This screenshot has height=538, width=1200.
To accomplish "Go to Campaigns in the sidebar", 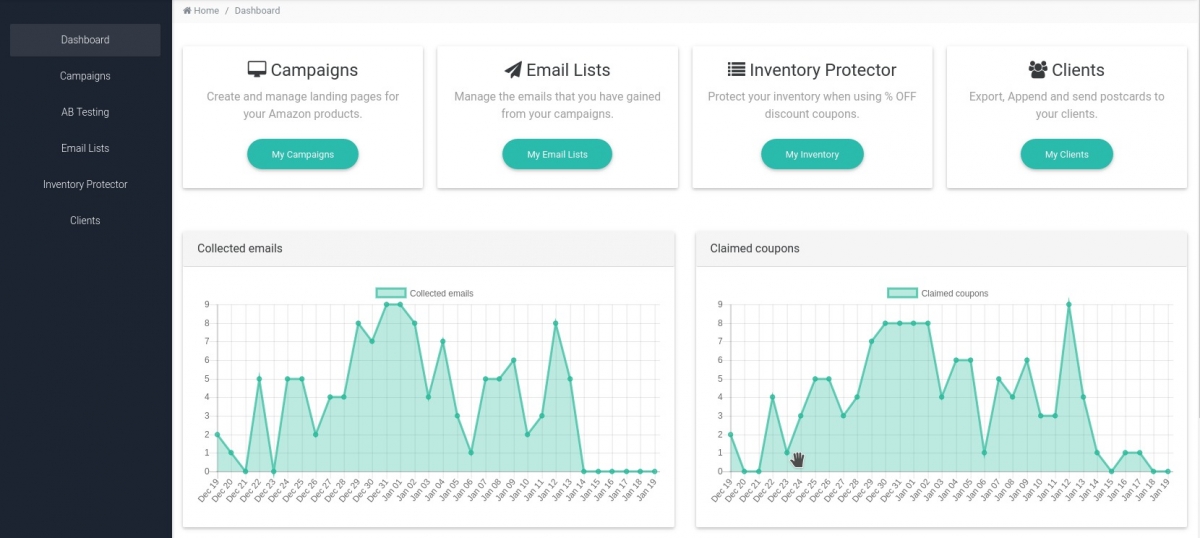I will pos(85,76).
